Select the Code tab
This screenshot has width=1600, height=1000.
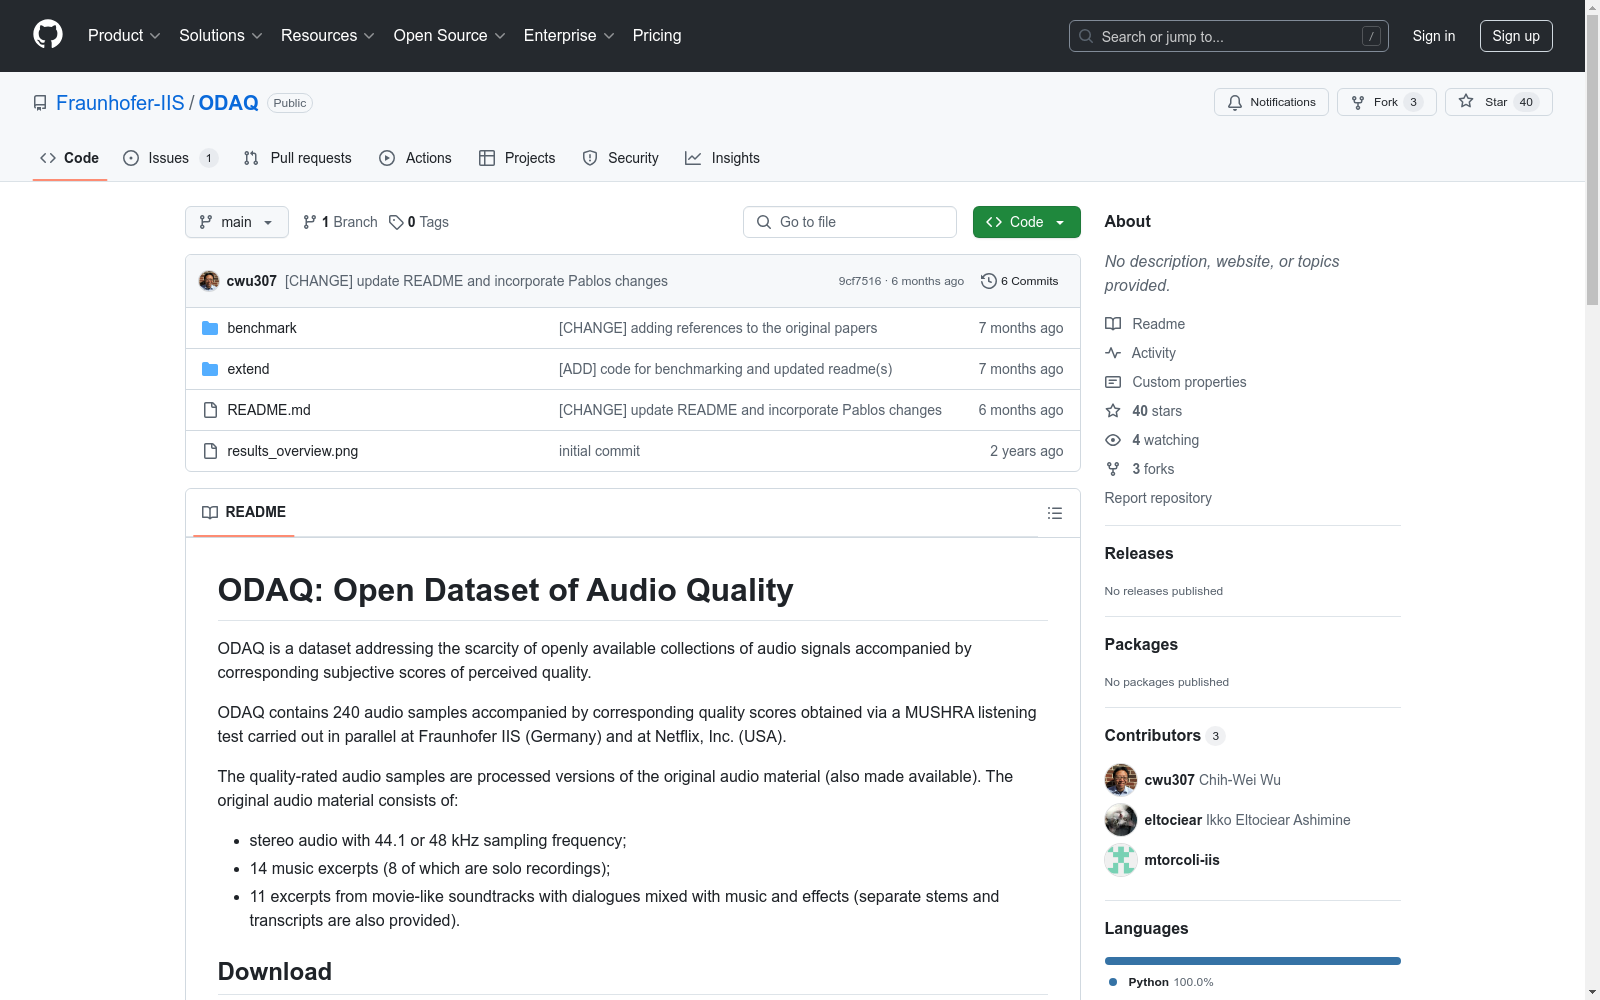(70, 158)
